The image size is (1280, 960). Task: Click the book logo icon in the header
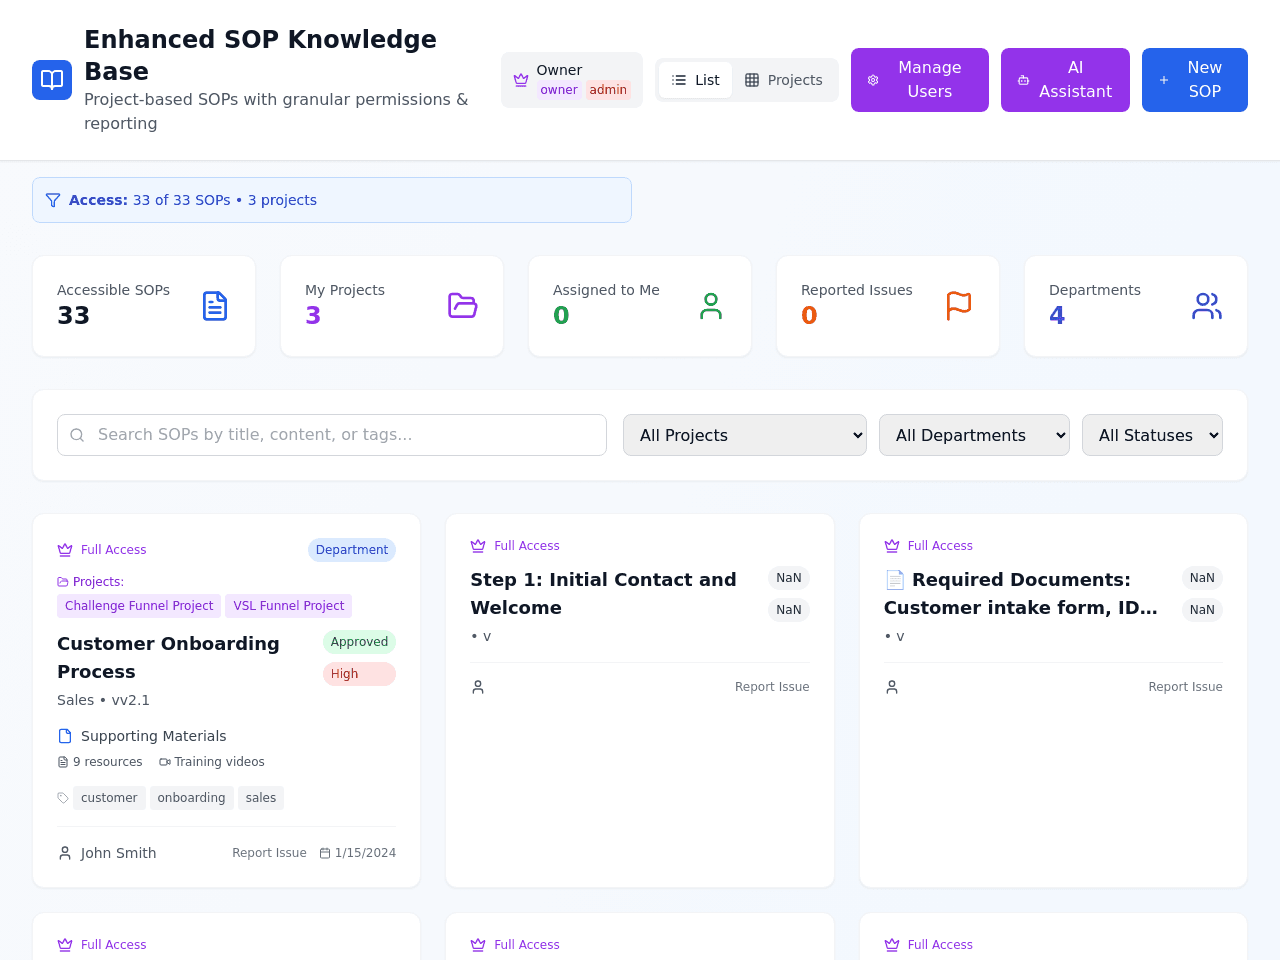[52, 80]
